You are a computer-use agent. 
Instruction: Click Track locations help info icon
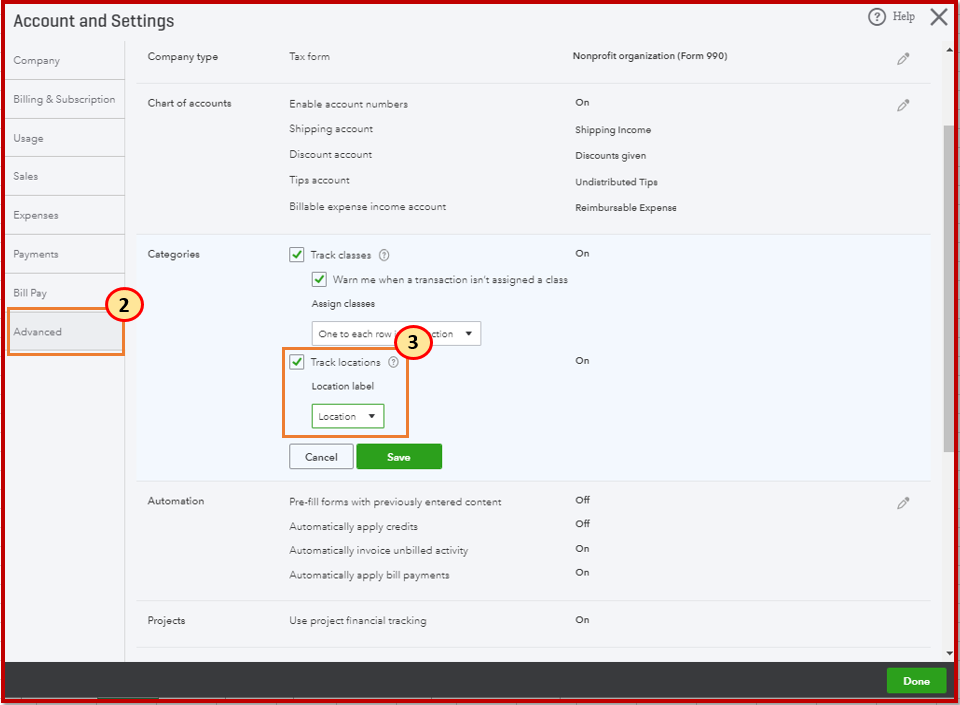click(x=393, y=362)
